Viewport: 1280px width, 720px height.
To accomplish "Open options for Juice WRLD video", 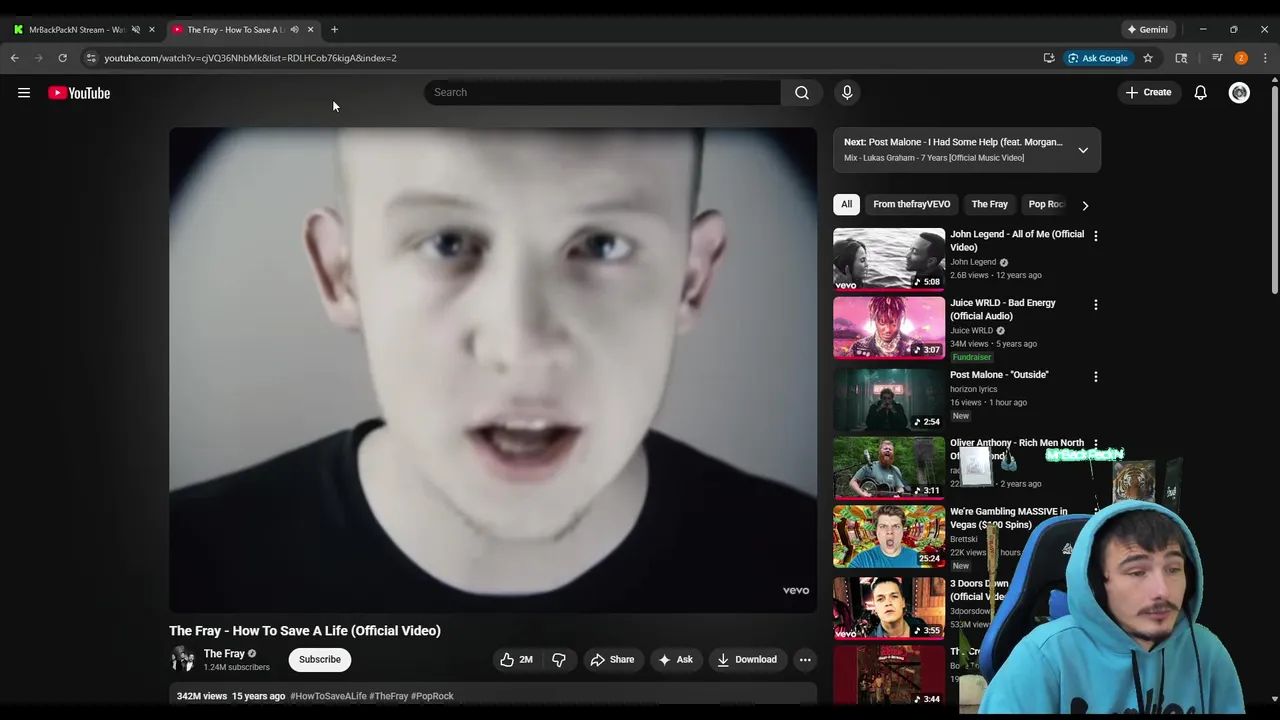I will [x=1095, y=305].
